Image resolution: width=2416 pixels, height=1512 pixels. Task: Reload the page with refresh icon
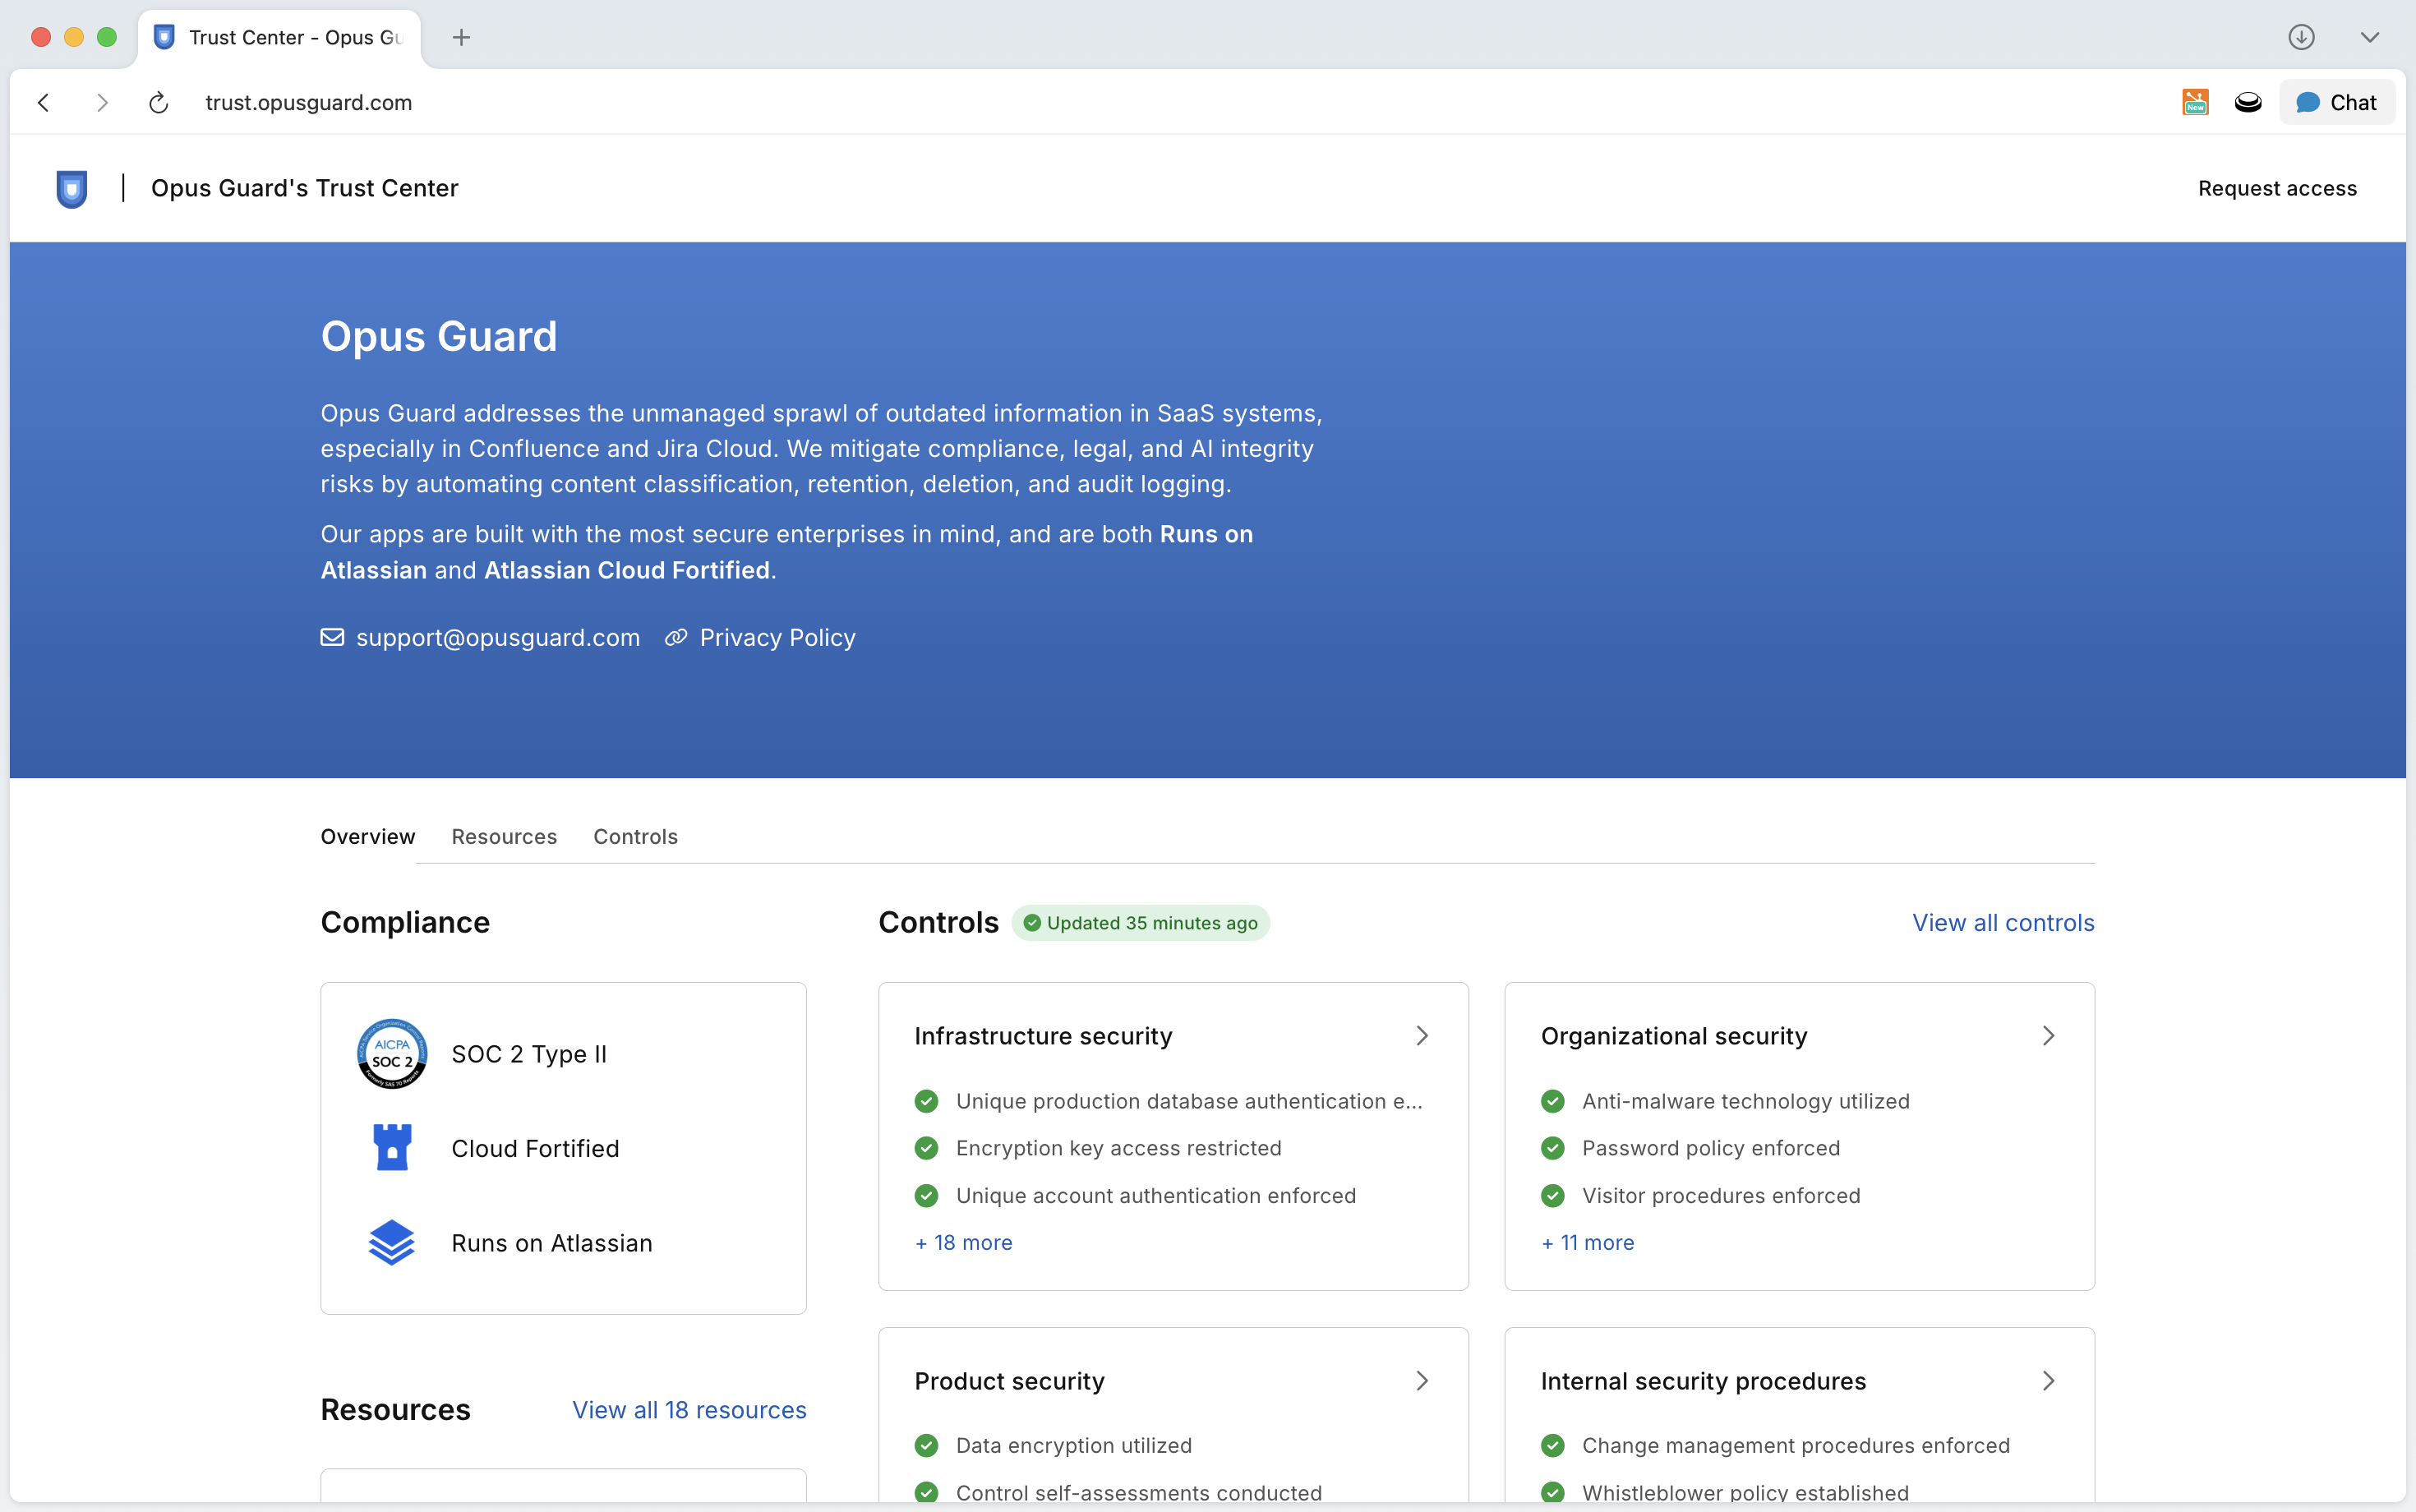tap(158, 103)
